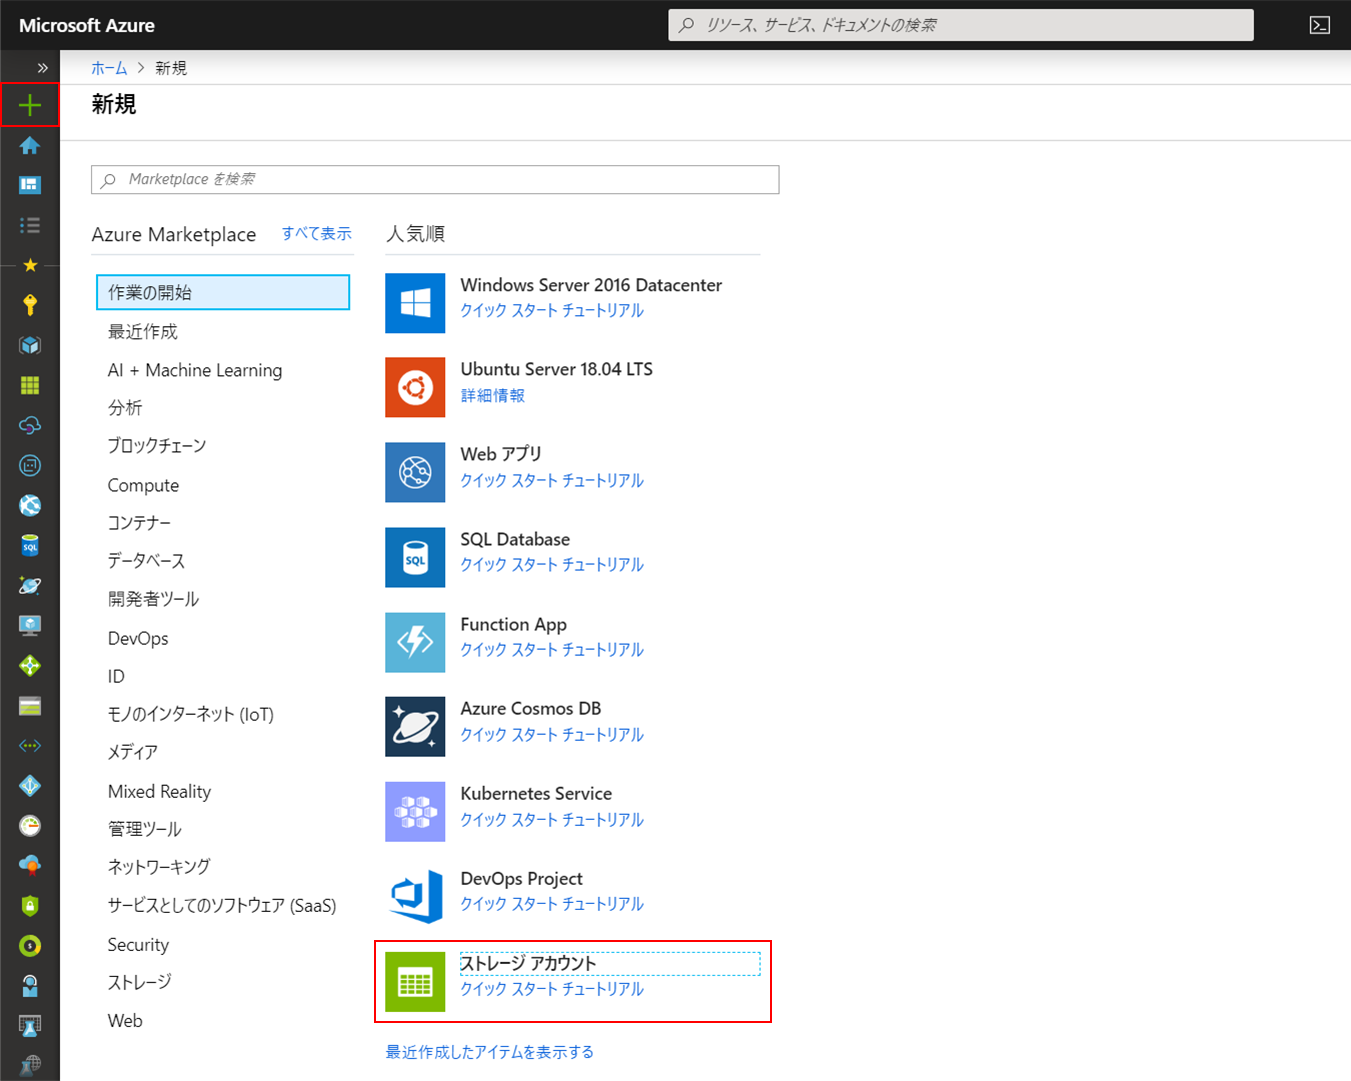The height and width of the screenshot is (1081, 1351).
Task: Select 開発者ツール category
Action: (x=153, y=599)
